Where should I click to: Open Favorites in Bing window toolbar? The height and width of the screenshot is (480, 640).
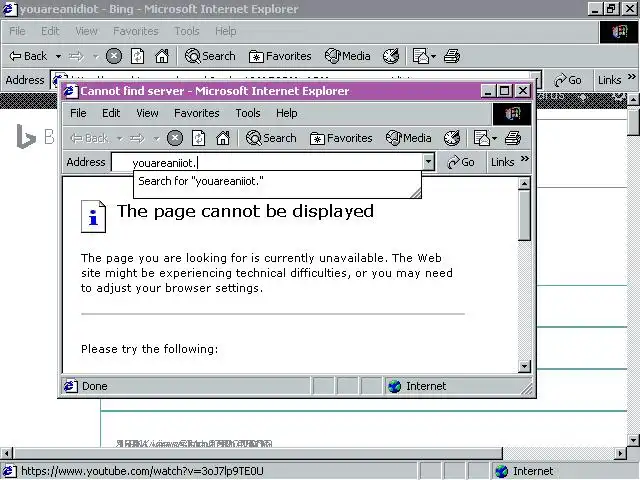[280, 56]
